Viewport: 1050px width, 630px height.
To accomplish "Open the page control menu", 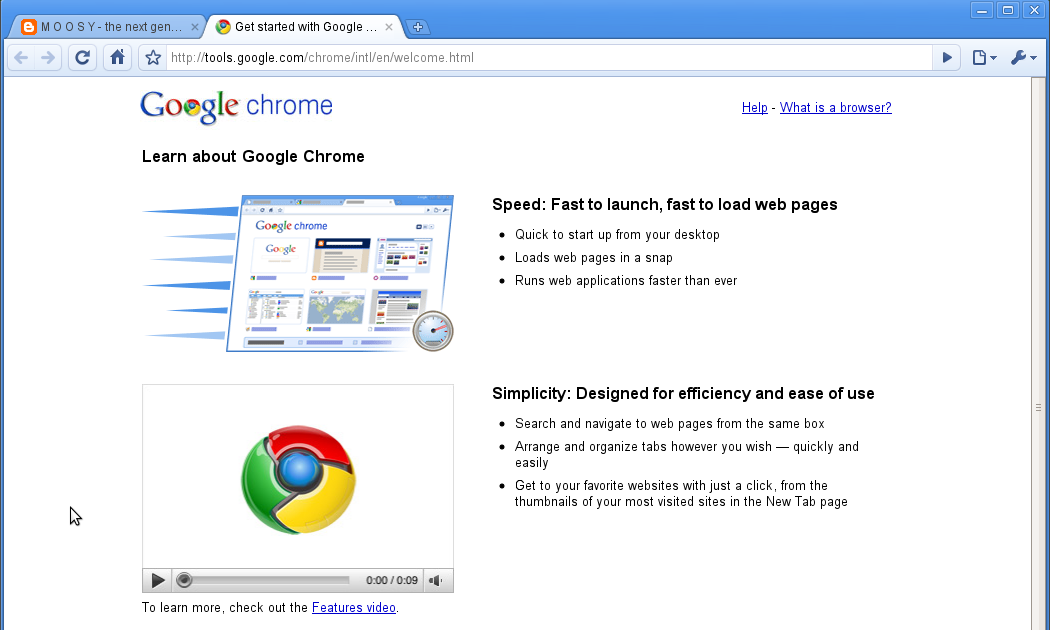I will click(984, 58).
